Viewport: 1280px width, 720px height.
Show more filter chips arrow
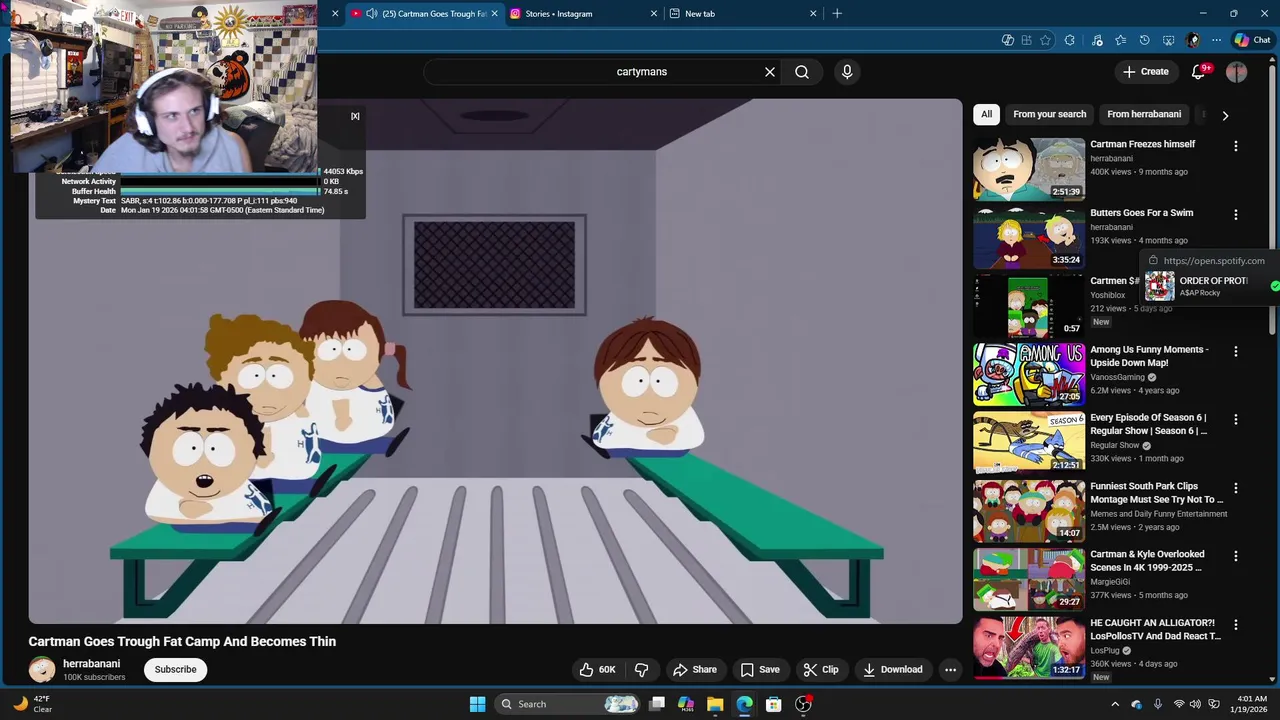(1225, 115)
